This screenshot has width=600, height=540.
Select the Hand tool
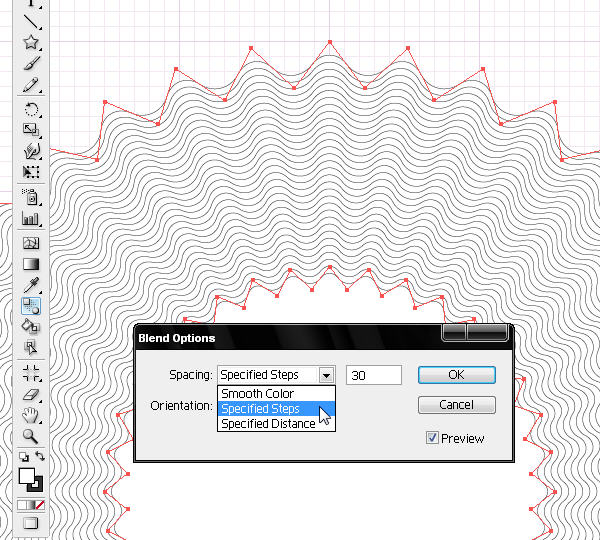point(31,415)
